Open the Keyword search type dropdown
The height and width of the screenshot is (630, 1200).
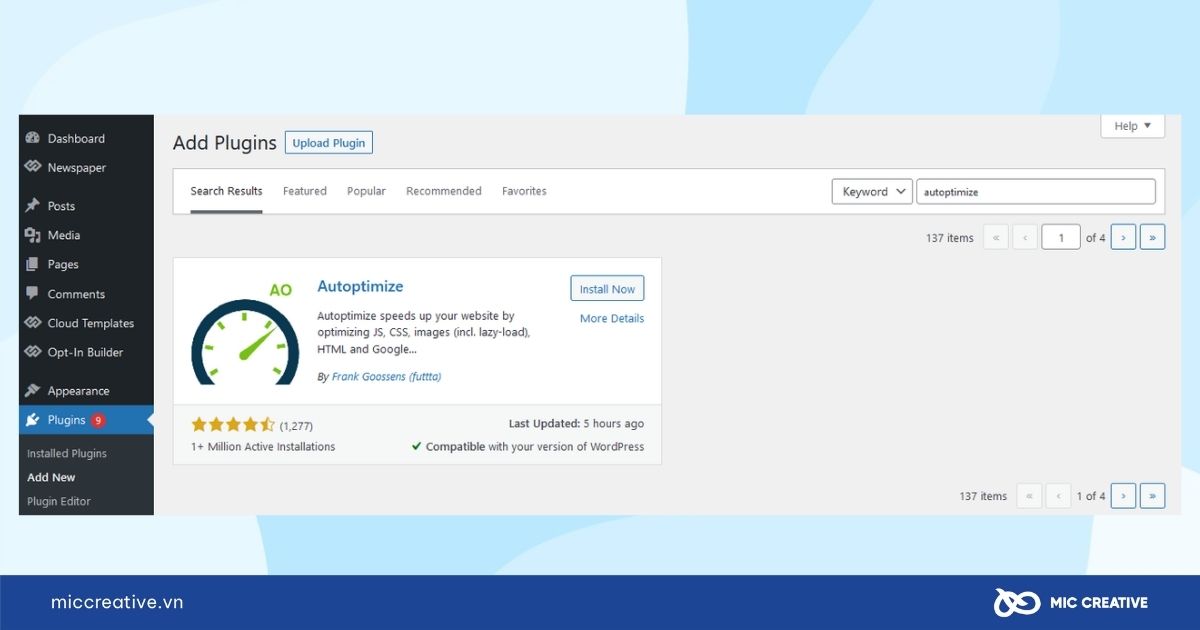pos(872,192)
